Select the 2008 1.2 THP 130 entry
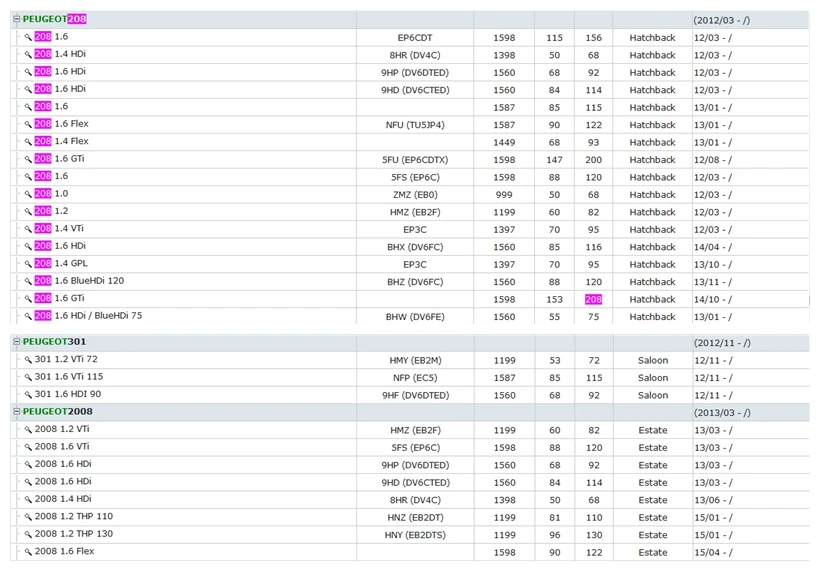 pos(74,533)
